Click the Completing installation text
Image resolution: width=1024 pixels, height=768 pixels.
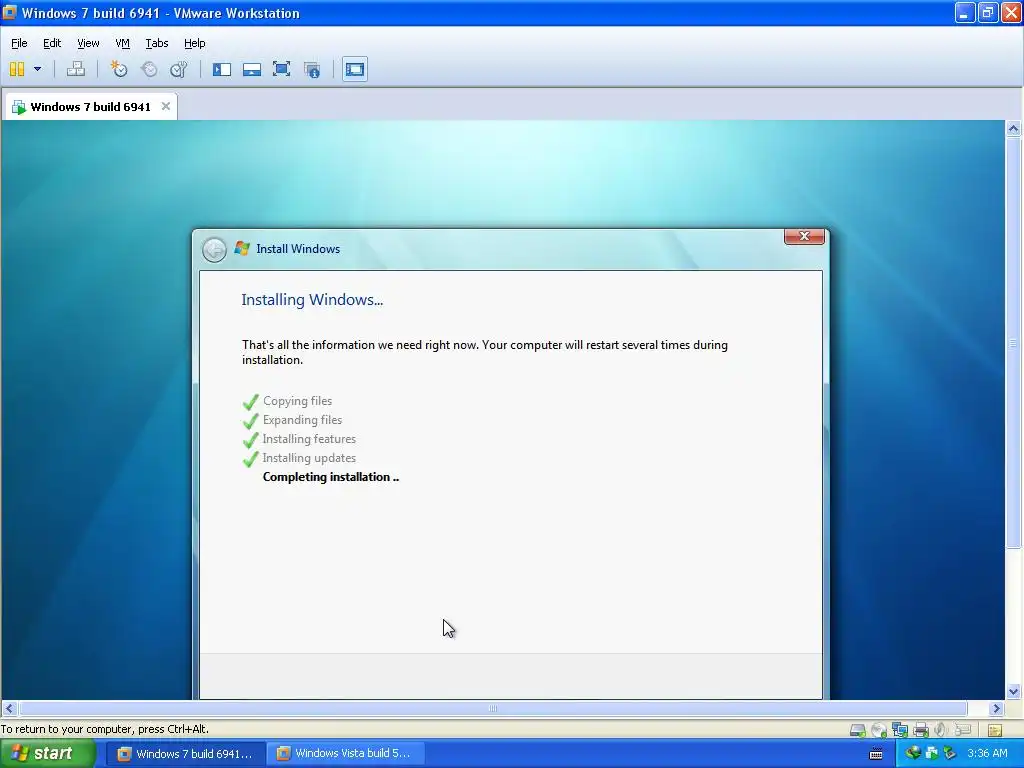(x=330, y=477)
